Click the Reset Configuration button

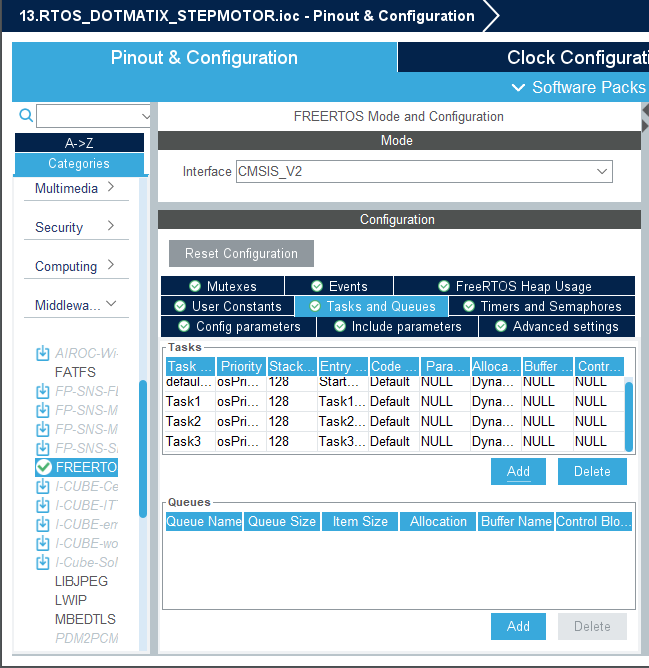coord(241,253)
